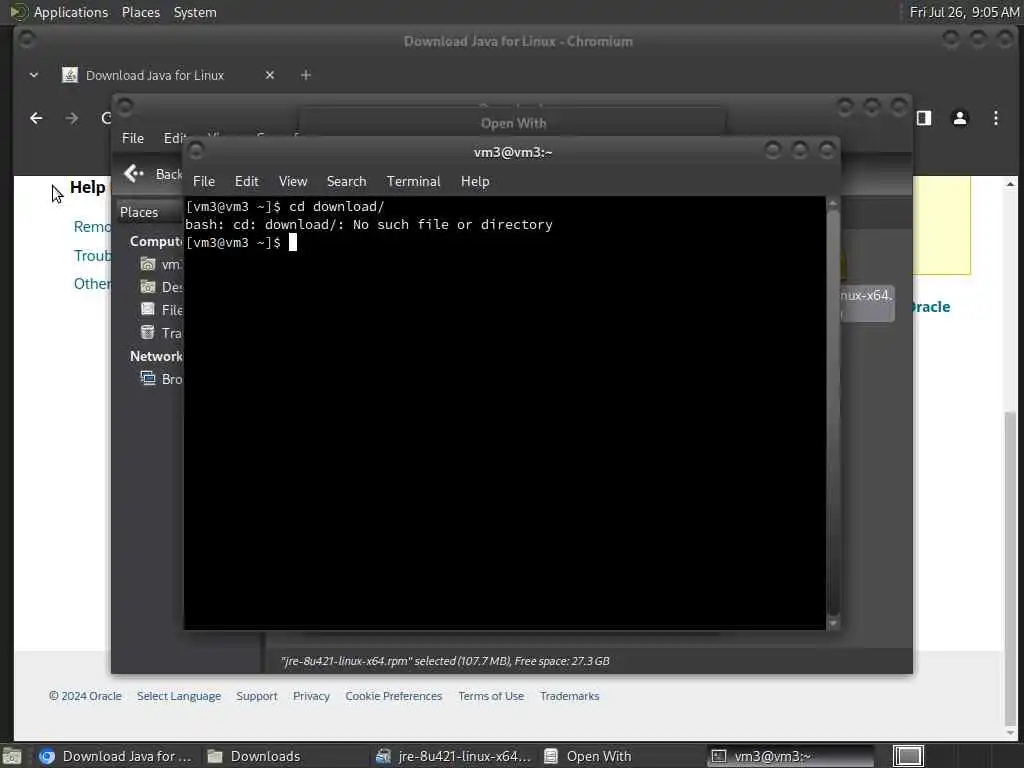Click the Chromium forward arrow
This screenshot has width=1024, height=768.
tap(72, 118)
